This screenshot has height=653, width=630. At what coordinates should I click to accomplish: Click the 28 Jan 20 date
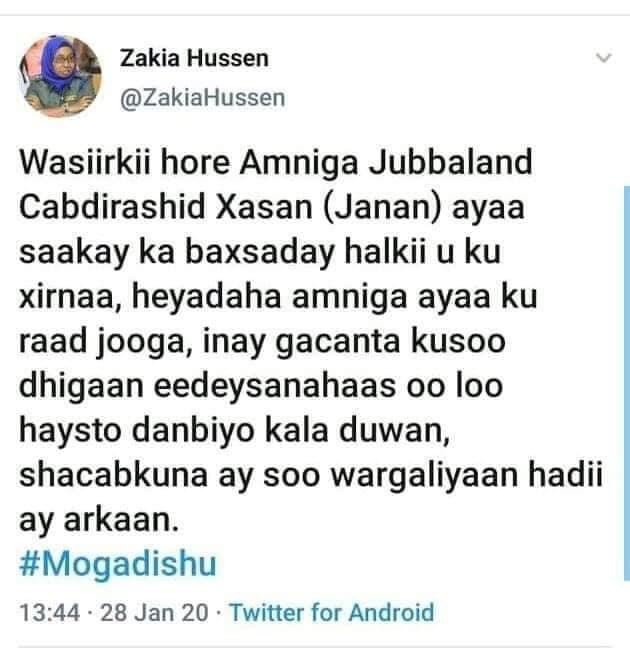154,613
